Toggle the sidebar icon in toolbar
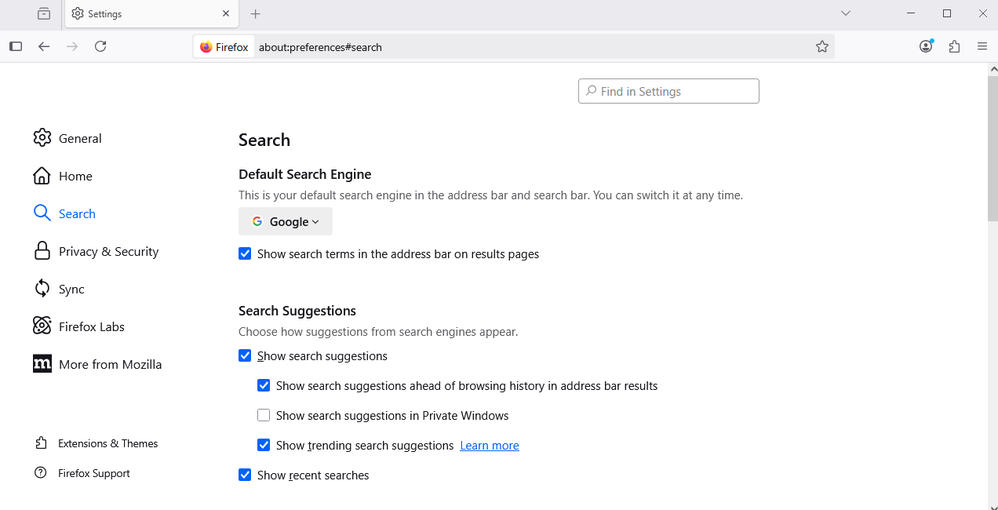The height and width of the screenshot is (510, 998). 16,47
